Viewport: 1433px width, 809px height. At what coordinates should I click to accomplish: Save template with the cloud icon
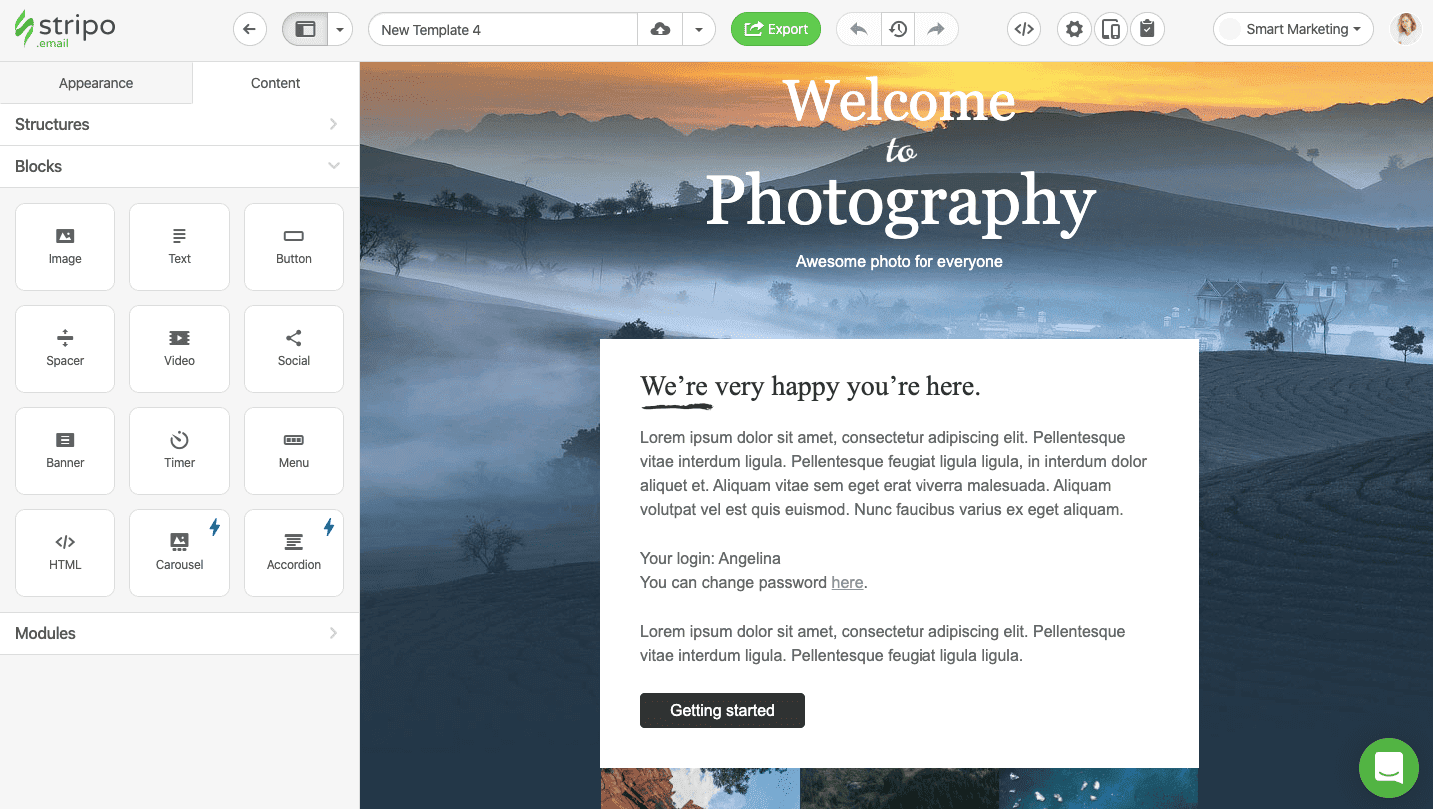pyautogui.click(x=659, y=29)
